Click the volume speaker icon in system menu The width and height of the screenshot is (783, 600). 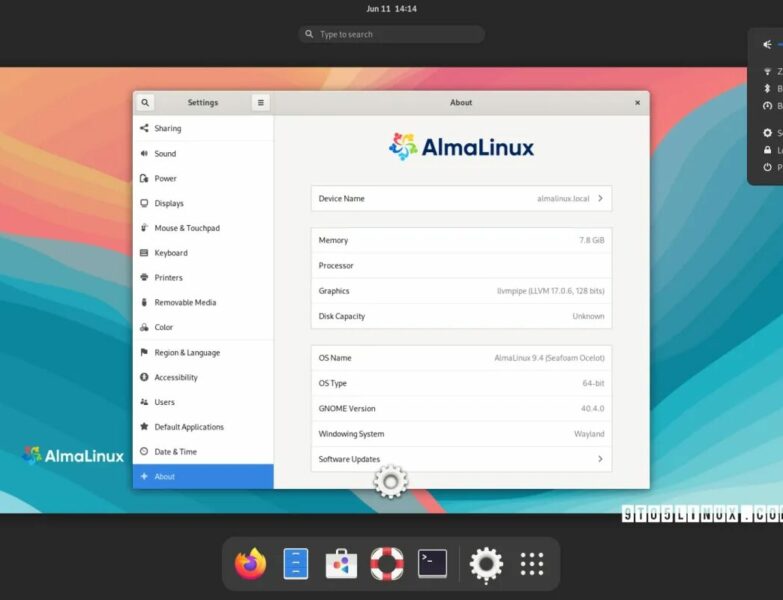point(768,45)
